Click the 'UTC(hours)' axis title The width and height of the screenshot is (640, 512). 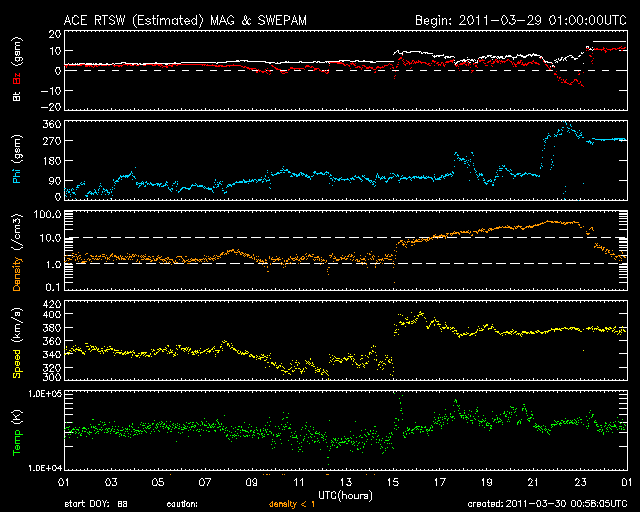tap(345, 496)
